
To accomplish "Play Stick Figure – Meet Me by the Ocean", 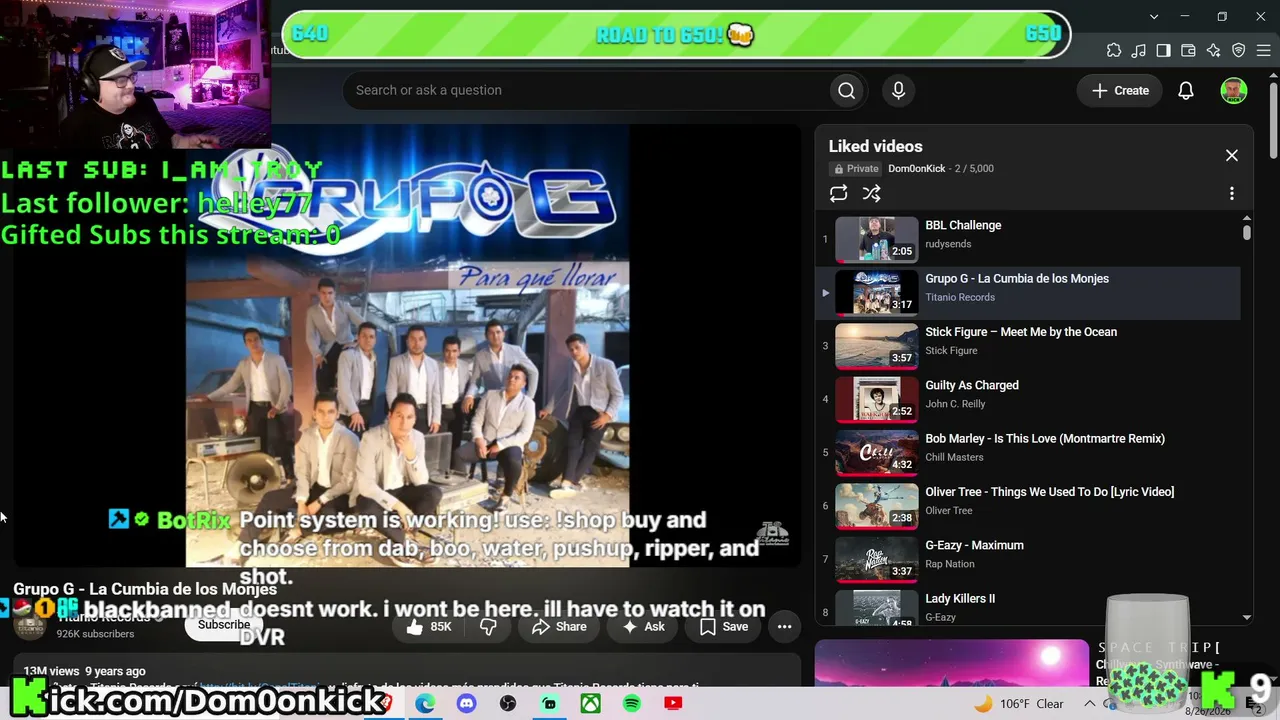I will pyautogui.click(x=1030, y=345).
